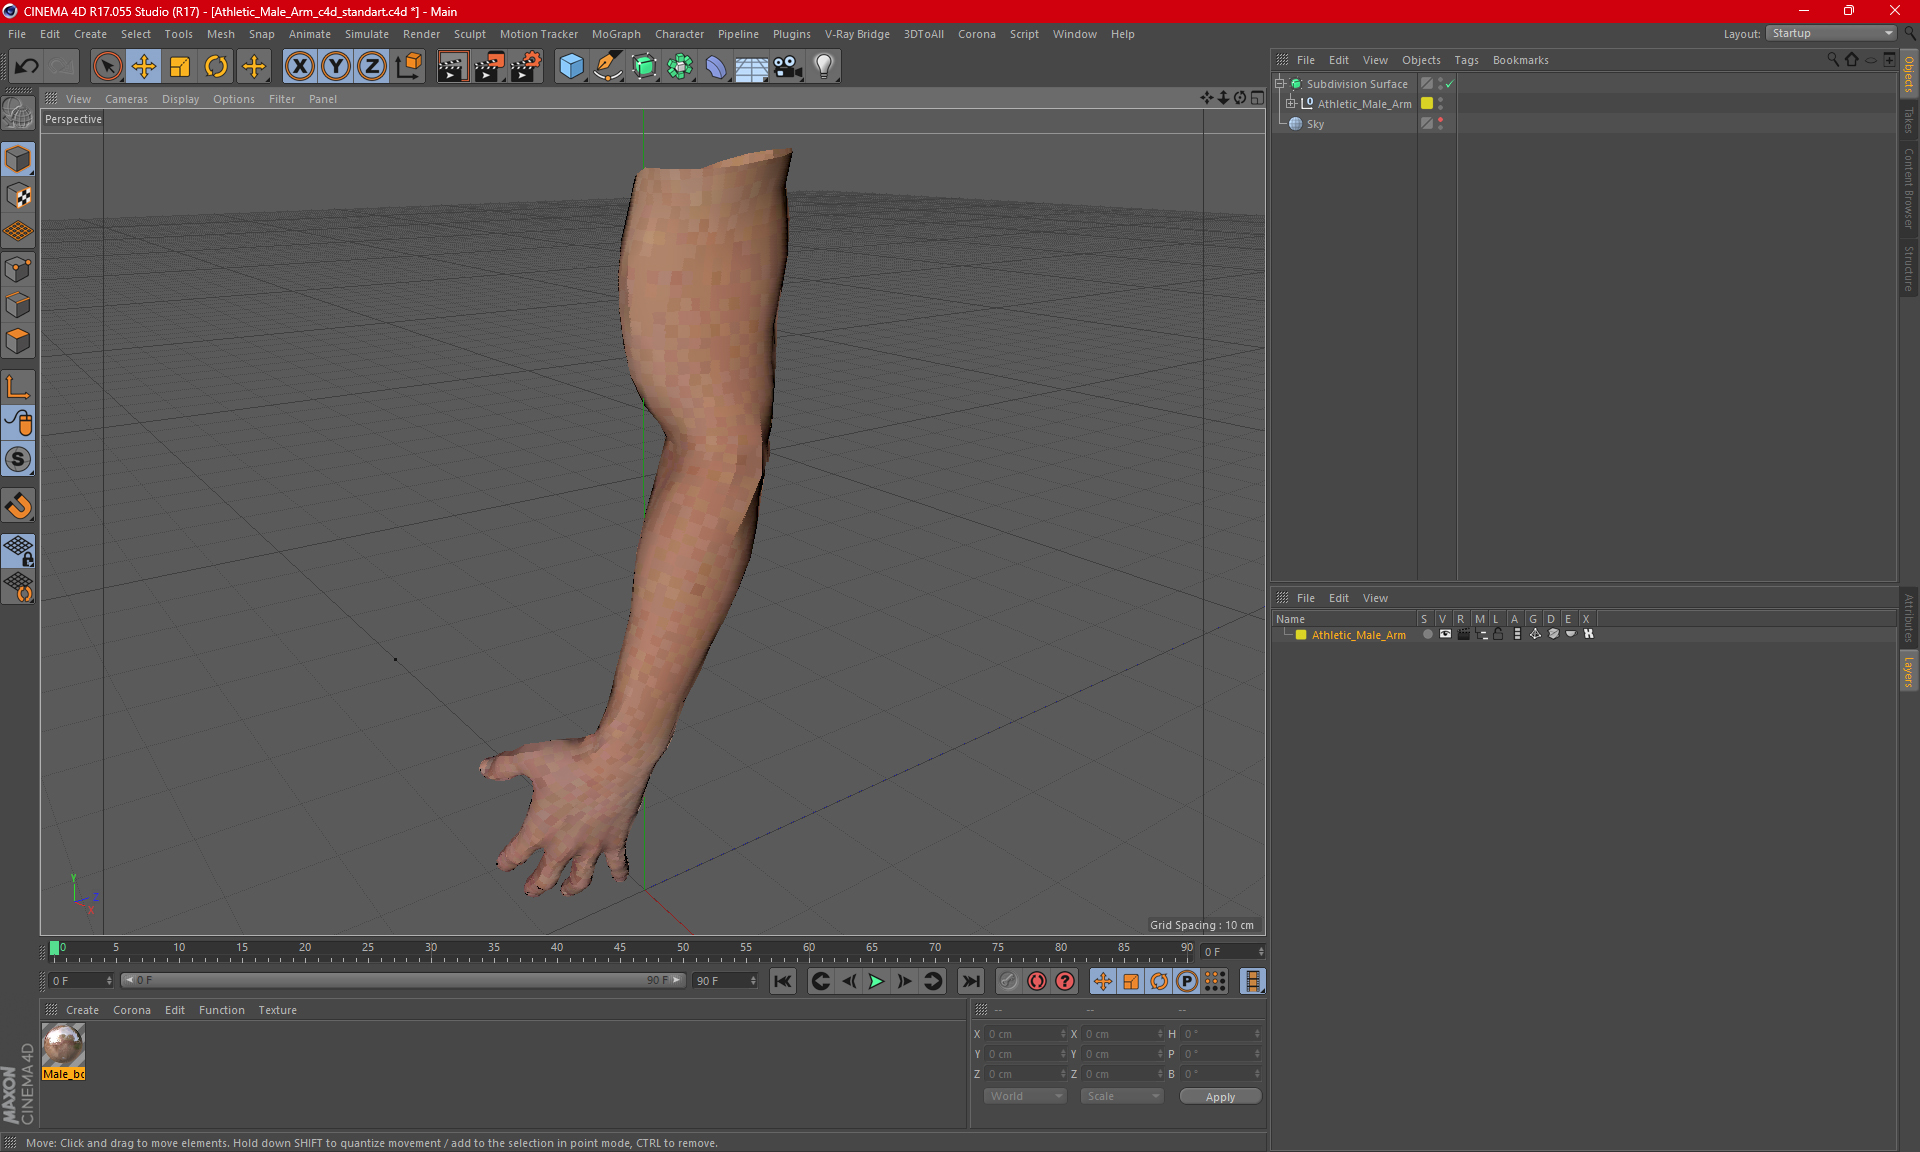Add a Light object
Viewport: 1920px width, 1152px height.
click(x=824, y=67)
